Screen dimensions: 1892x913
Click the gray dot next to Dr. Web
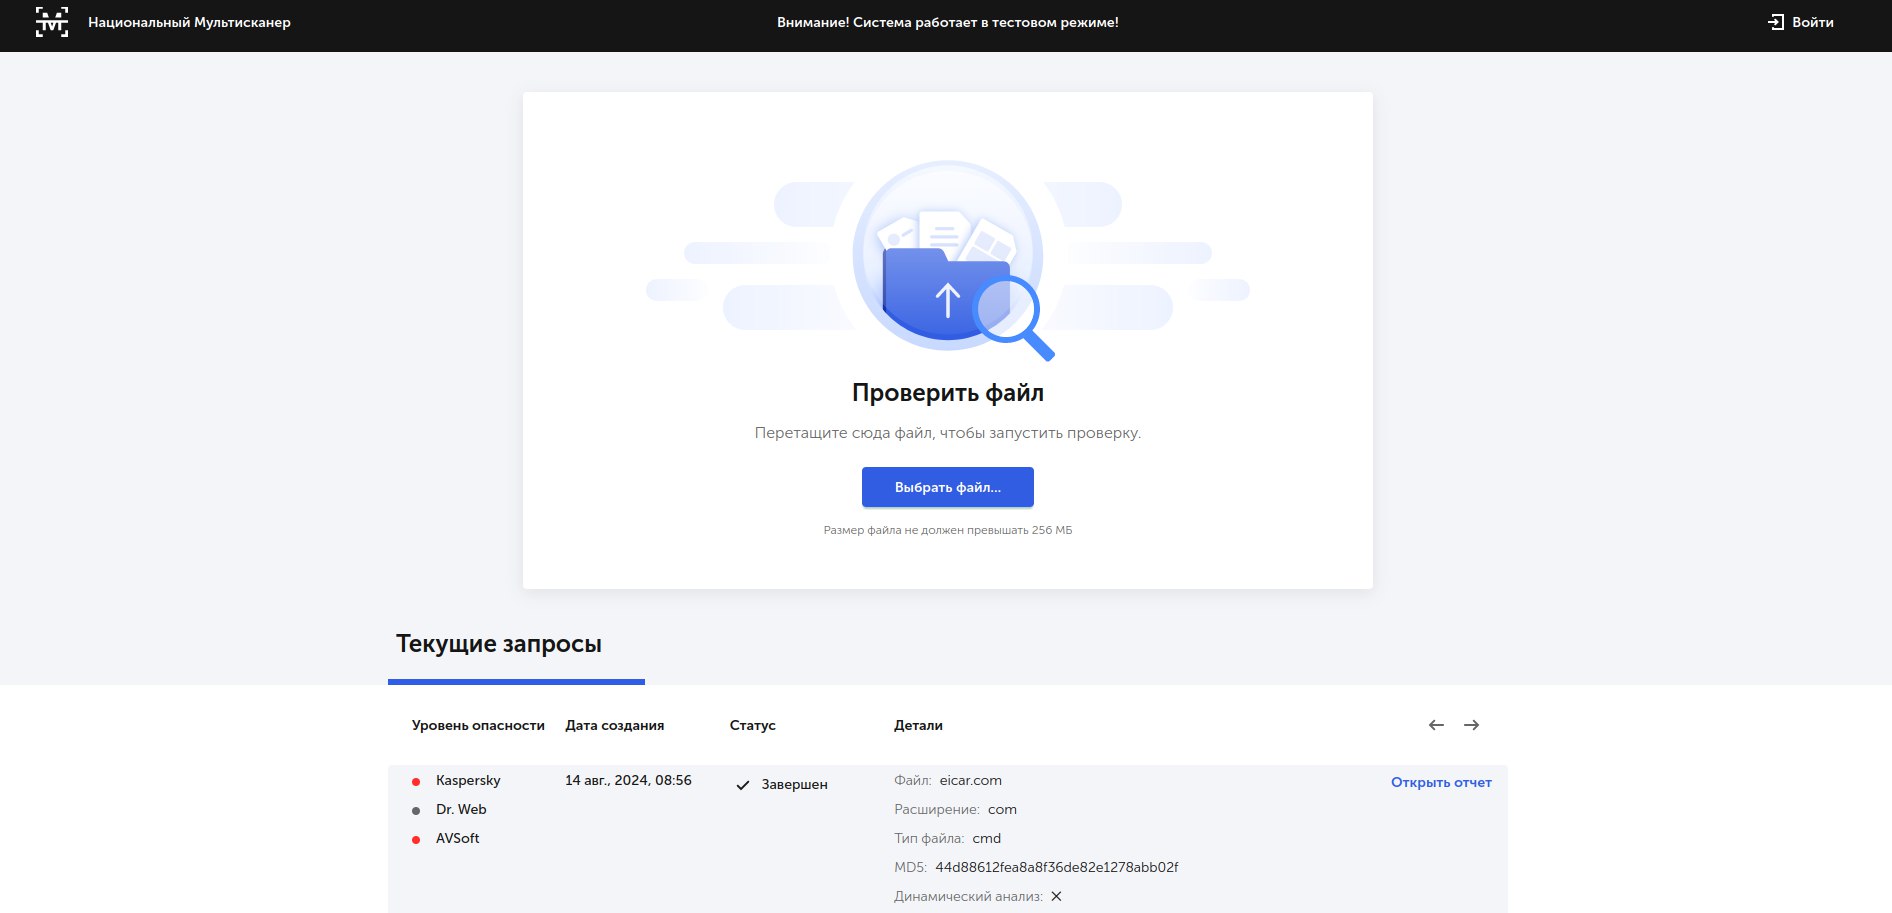[x=416, y=810]
